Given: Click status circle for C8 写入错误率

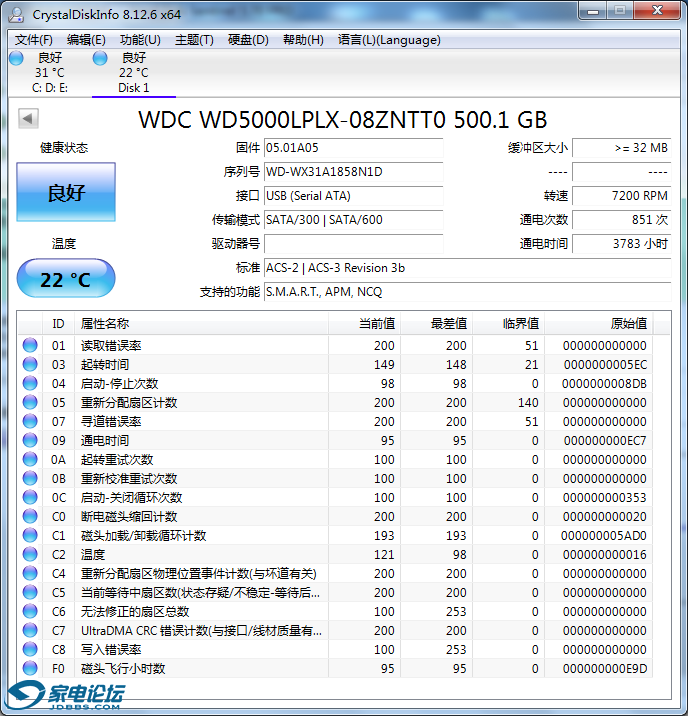Looking at the screenshot, I should pos(30,649).
